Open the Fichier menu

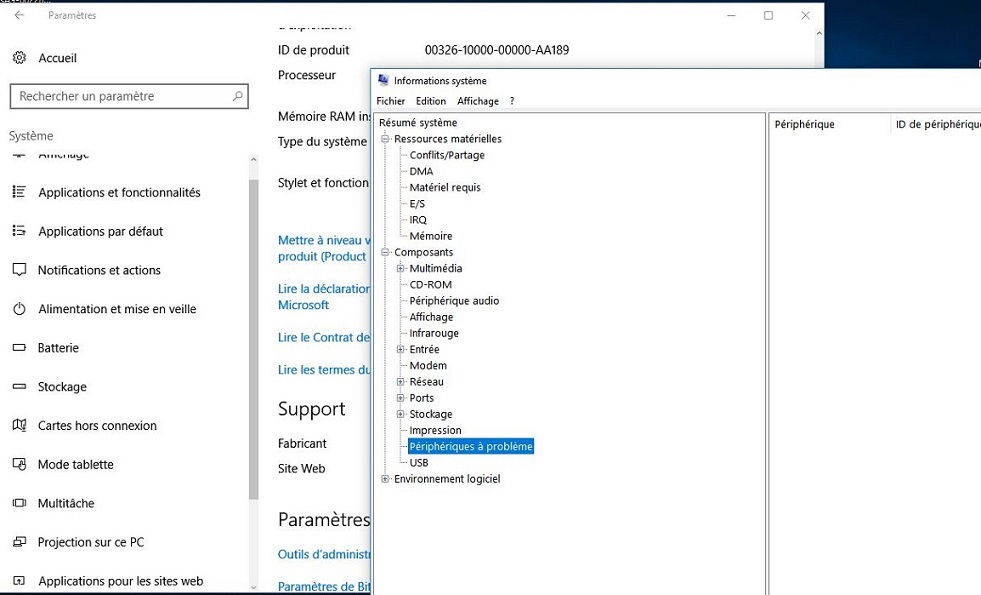390,101
